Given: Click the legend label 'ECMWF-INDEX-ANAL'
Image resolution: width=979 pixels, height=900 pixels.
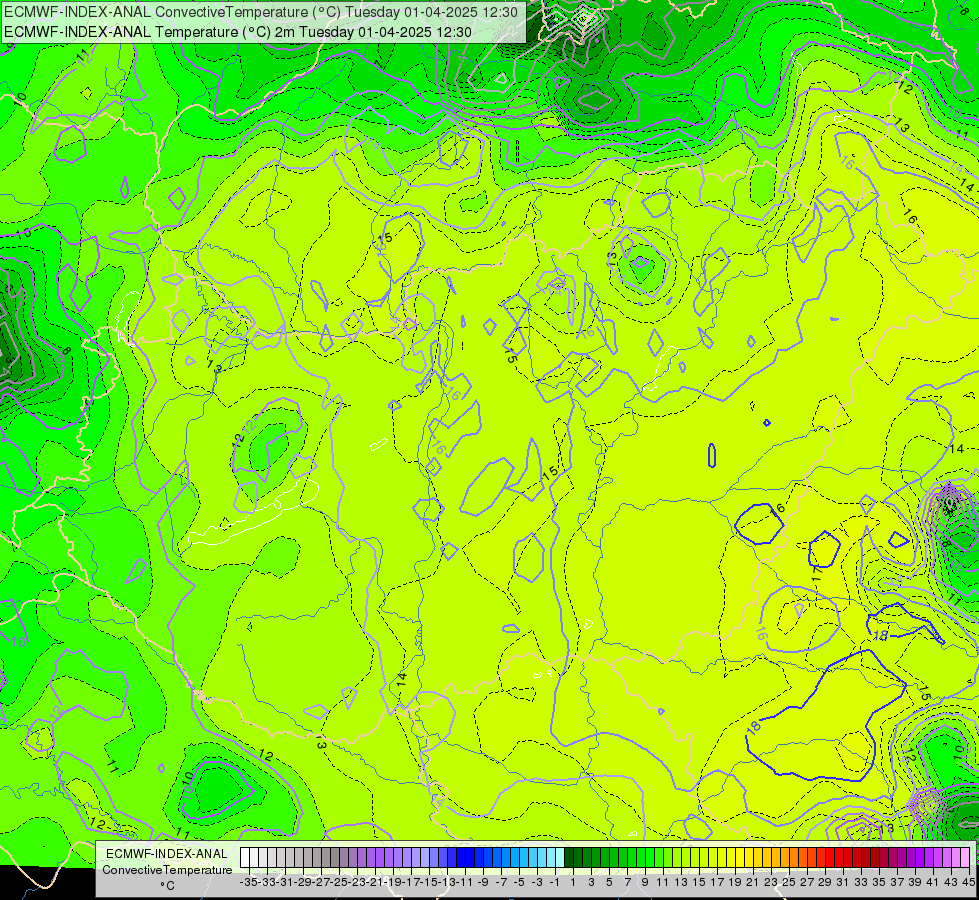Looking at the screenshot, I should [x=167, y=854].
